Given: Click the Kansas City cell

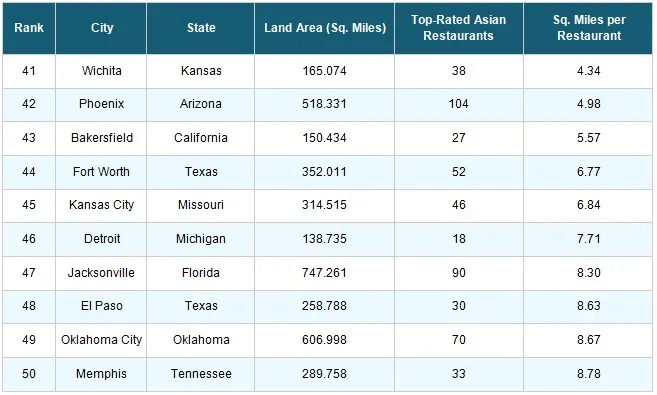Looking at the screenshot, I should click(x=101, y=205).
